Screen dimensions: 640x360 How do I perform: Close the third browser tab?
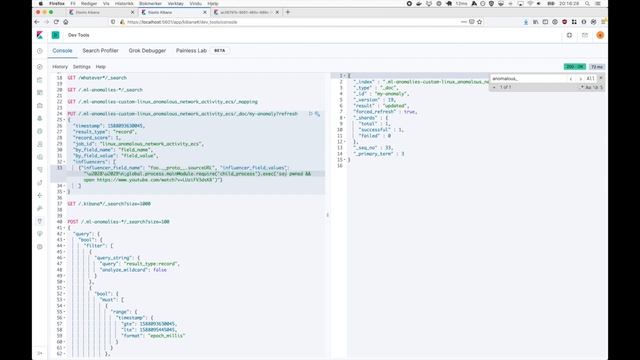tap(278, 12)
